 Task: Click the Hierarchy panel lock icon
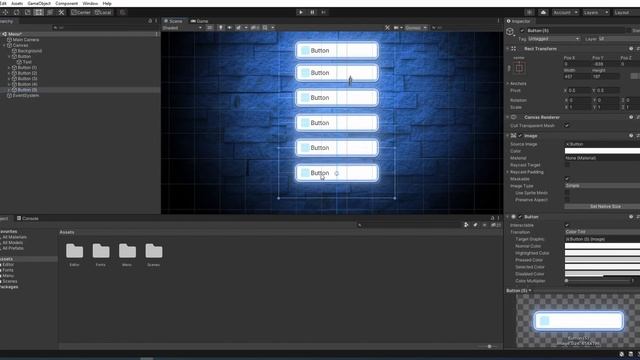click(x=150, y=21)
